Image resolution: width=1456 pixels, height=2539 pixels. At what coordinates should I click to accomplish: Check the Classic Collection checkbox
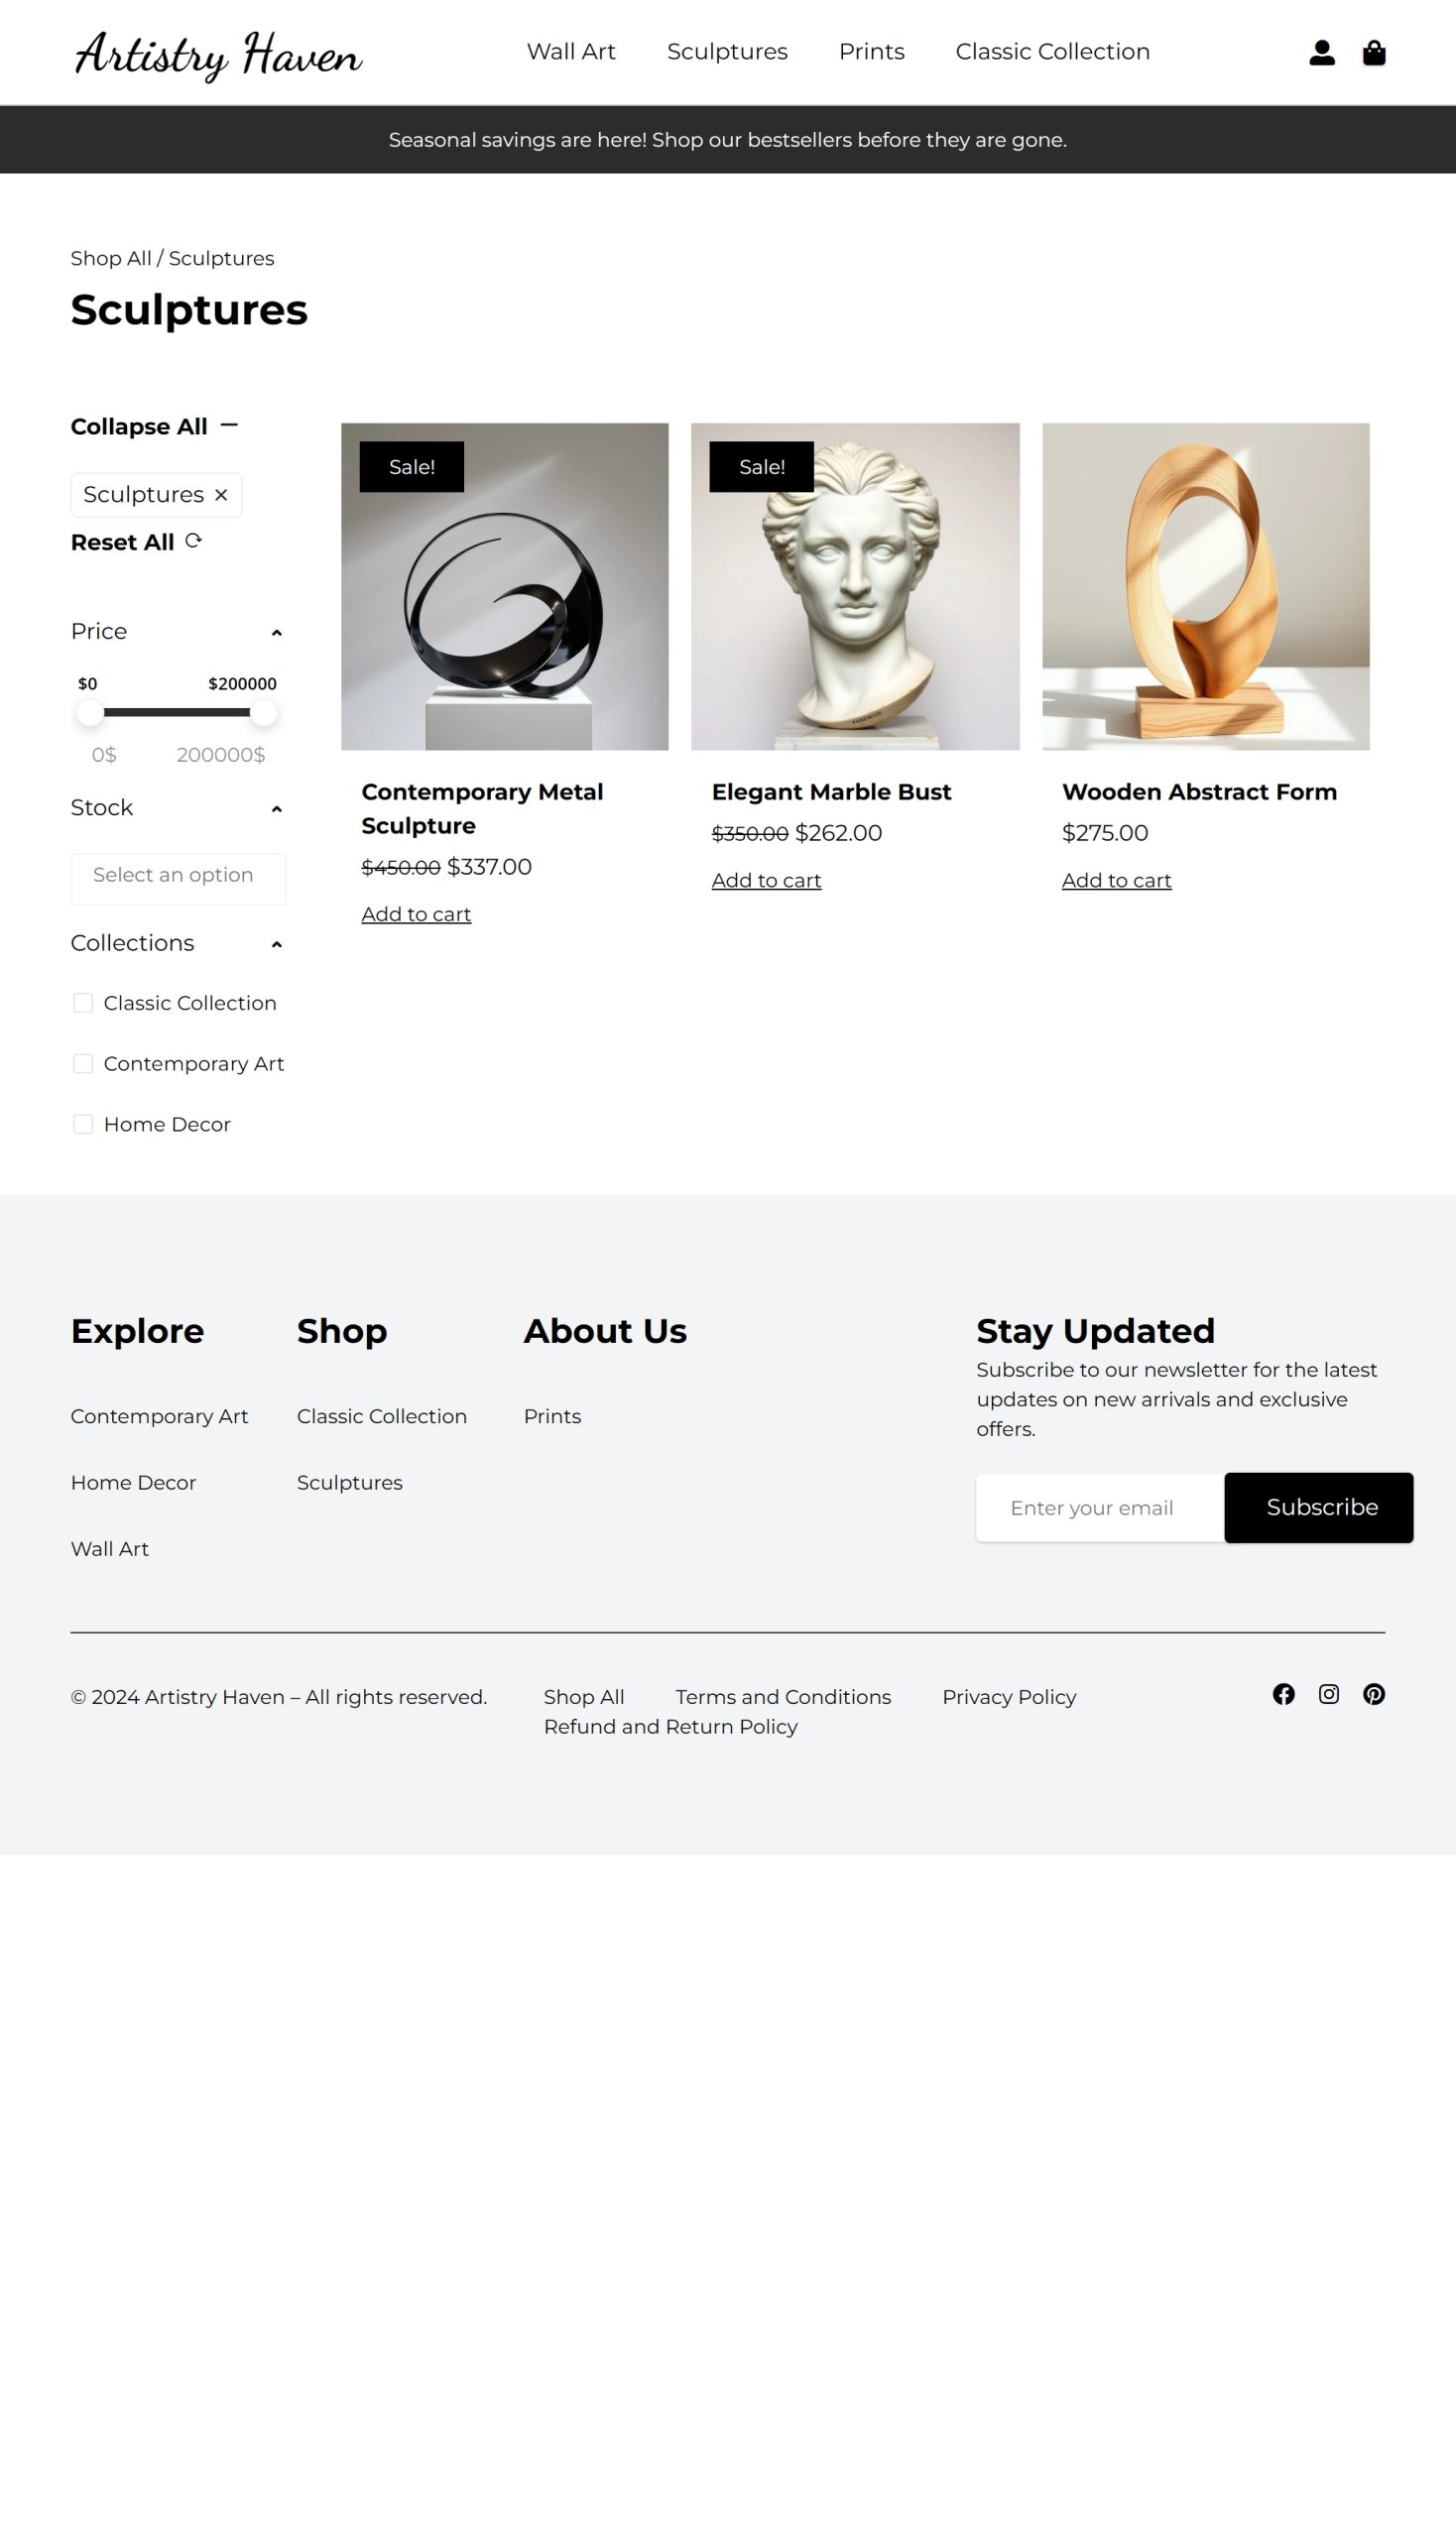83,1003
